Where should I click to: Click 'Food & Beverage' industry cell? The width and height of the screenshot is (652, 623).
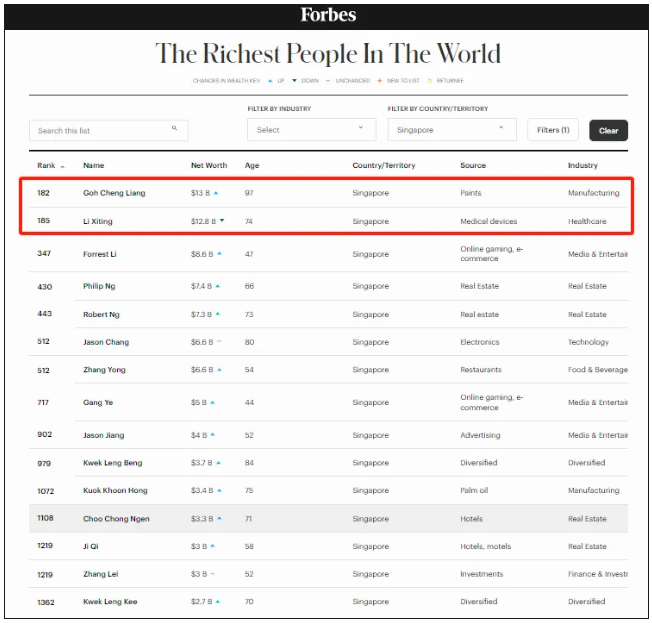point(598,370)
